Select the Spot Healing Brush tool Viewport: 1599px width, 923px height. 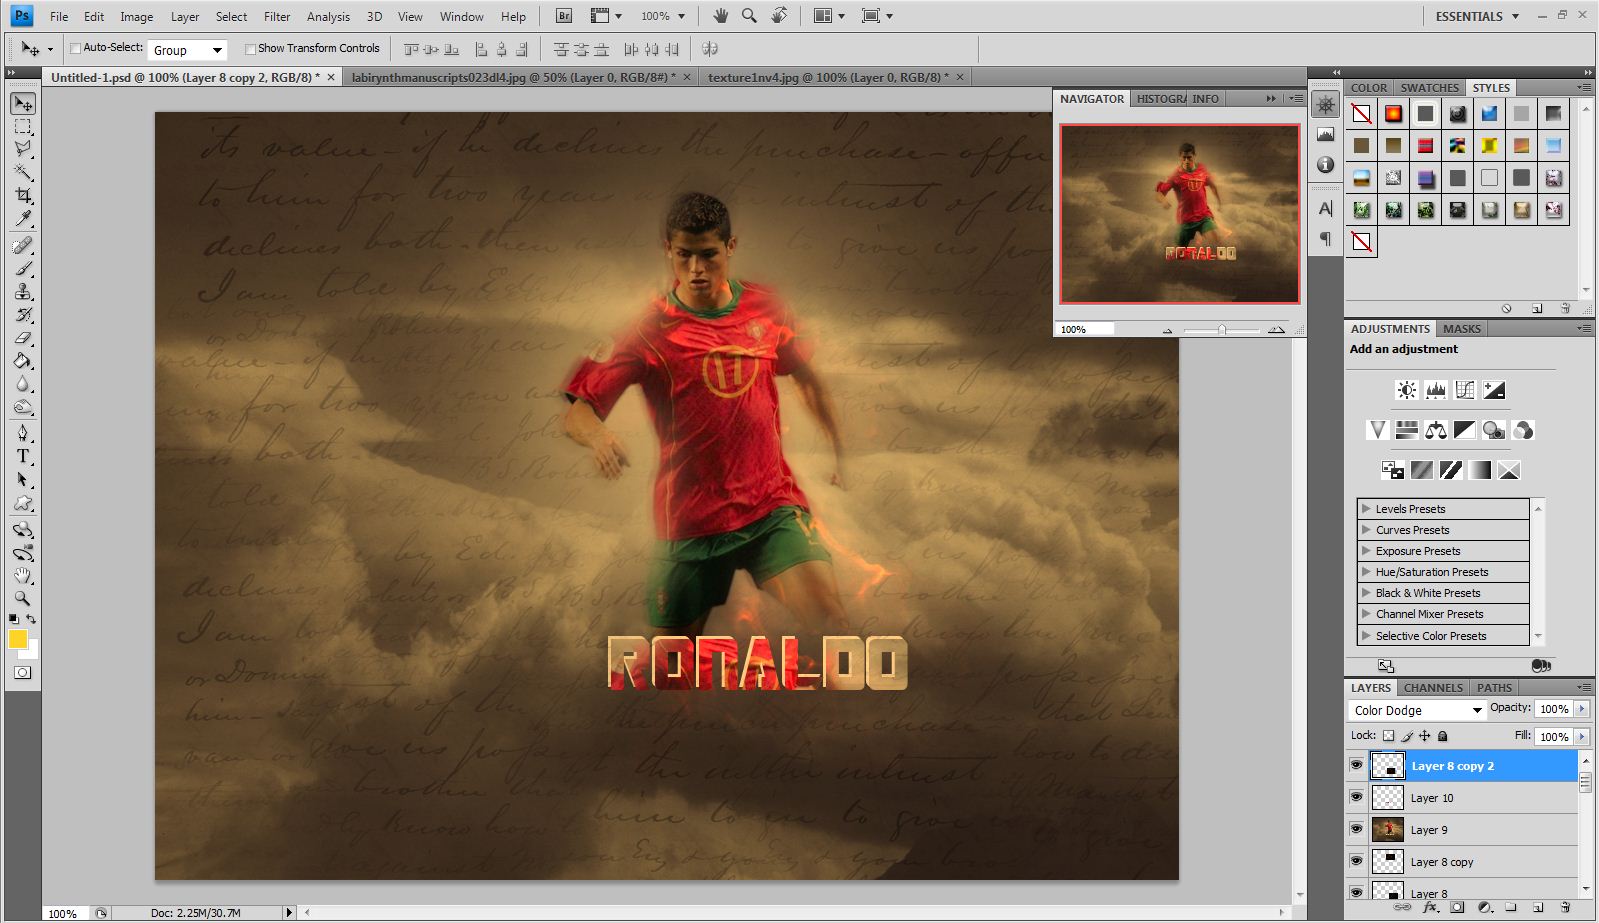[x=23, y=245]
